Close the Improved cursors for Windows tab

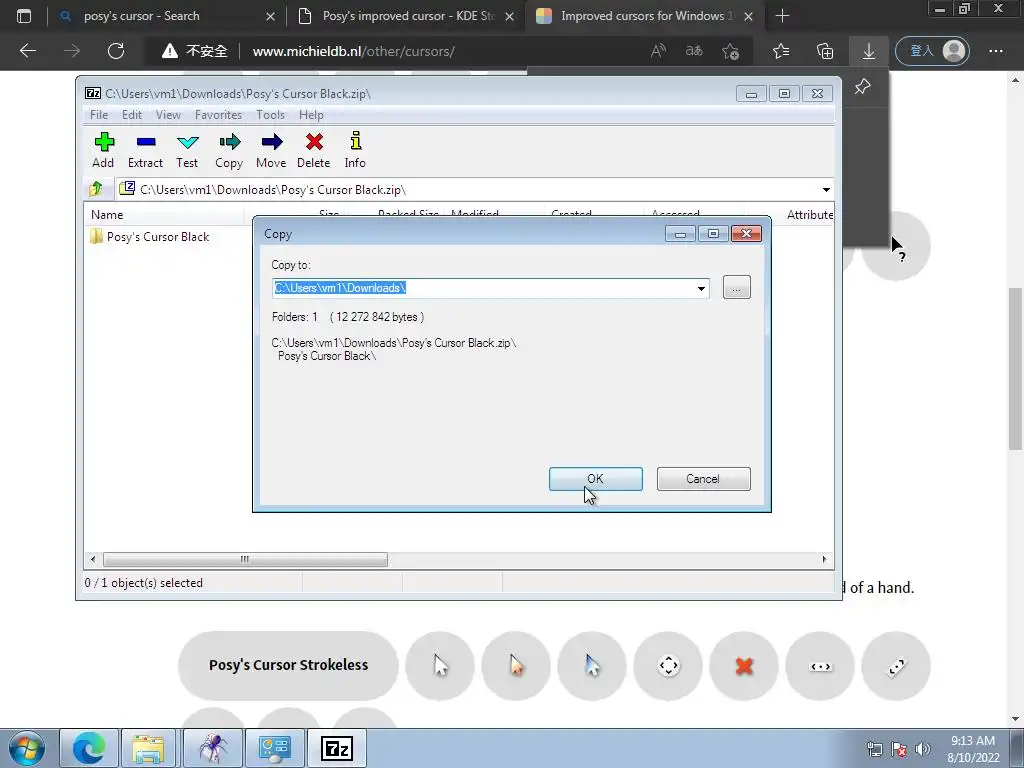point(748,16)
